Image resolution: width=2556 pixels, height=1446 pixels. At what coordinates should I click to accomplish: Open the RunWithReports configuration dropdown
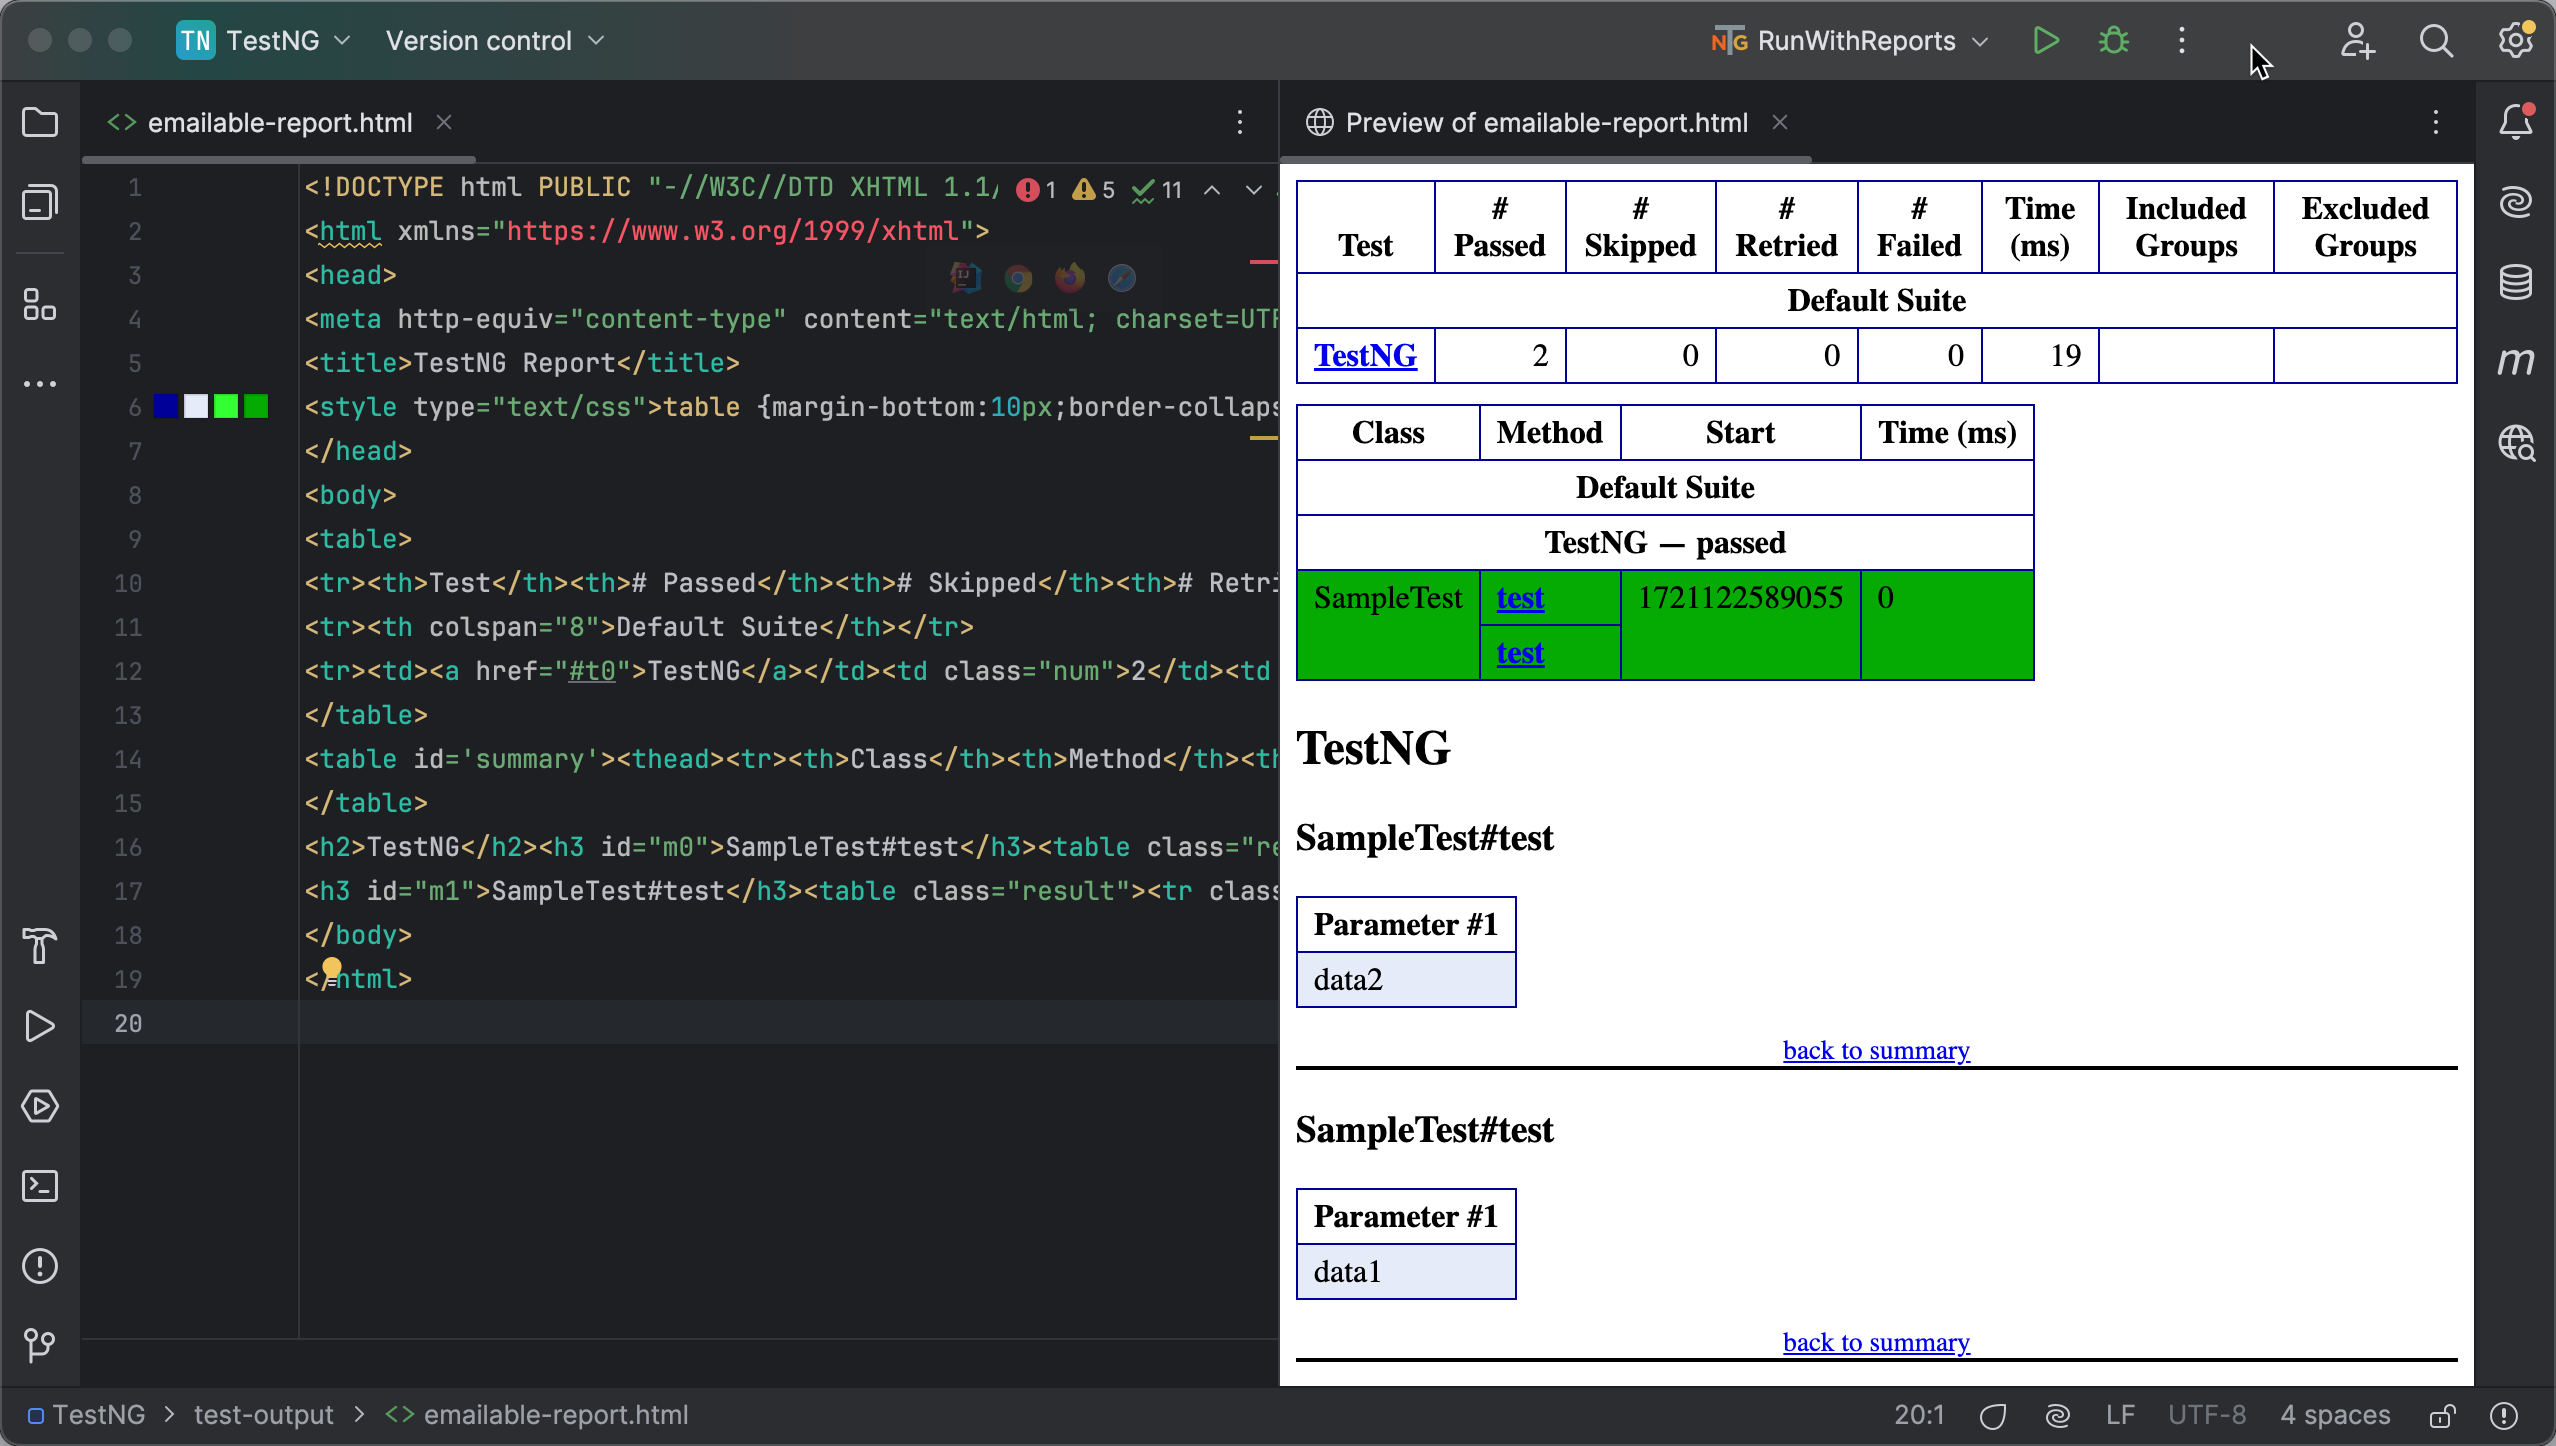click(x=1981, y=41)
